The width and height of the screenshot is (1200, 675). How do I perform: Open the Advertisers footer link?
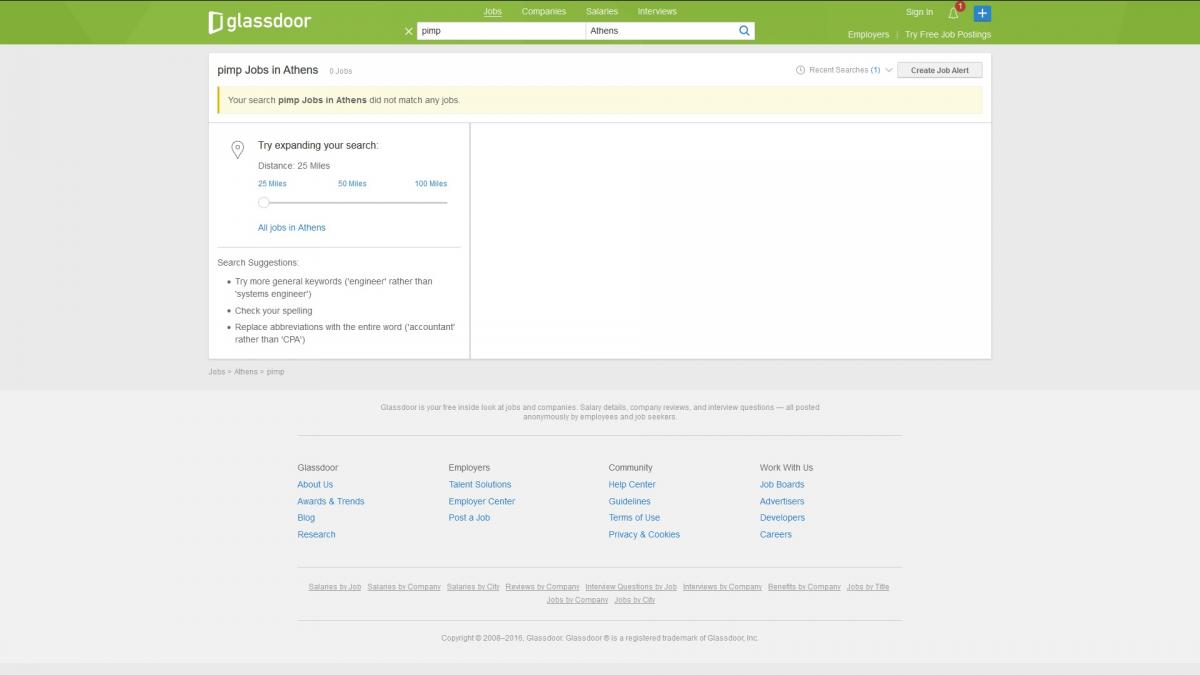click(782, 502)
